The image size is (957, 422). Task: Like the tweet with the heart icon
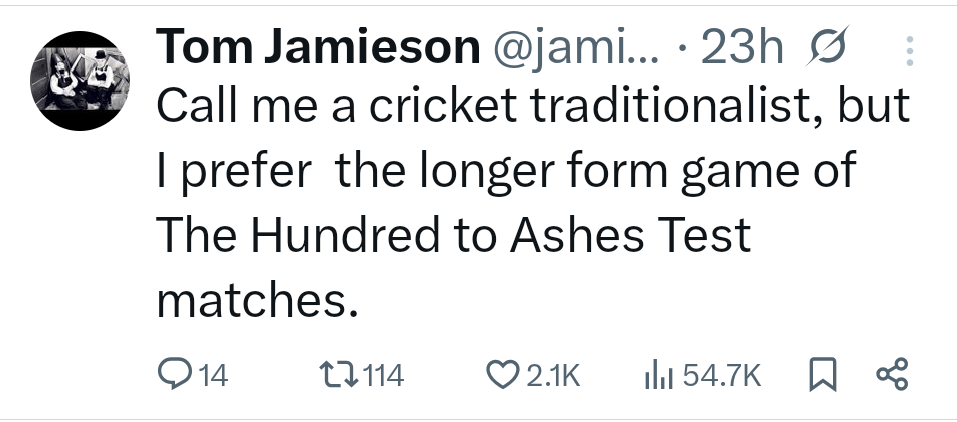pyautogui.click(x=500, y=375)
